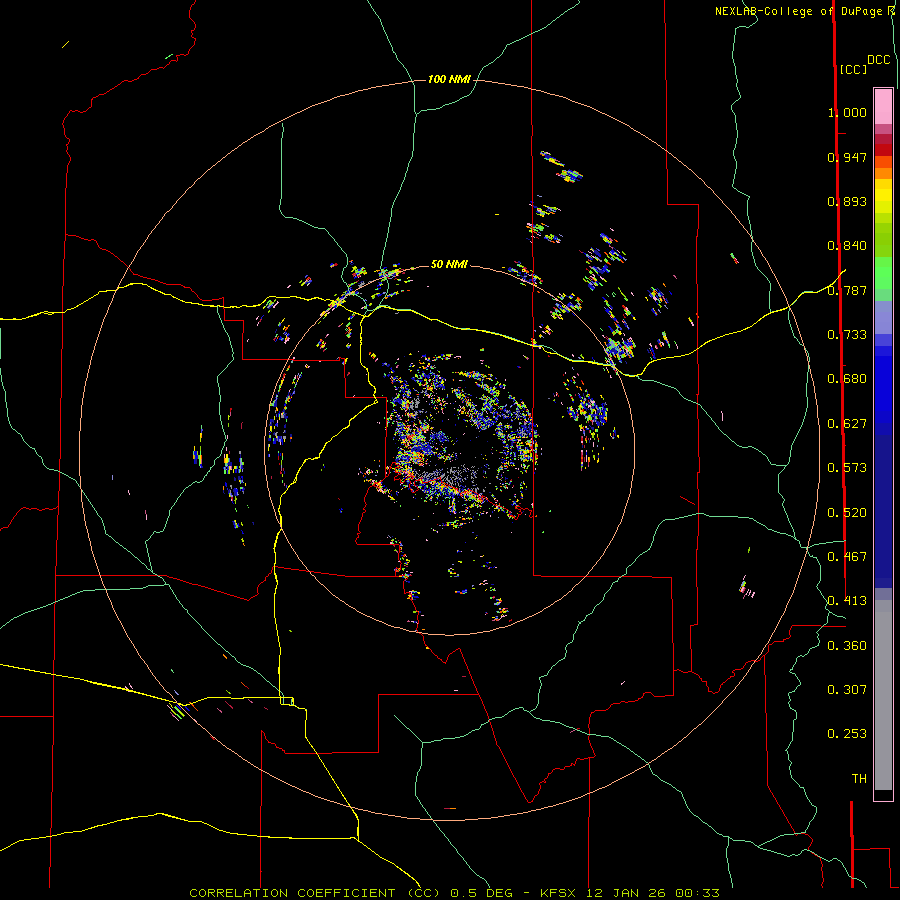Click the 0.787 scale value
Screen dimensions: 900x900
pos(847,290)
